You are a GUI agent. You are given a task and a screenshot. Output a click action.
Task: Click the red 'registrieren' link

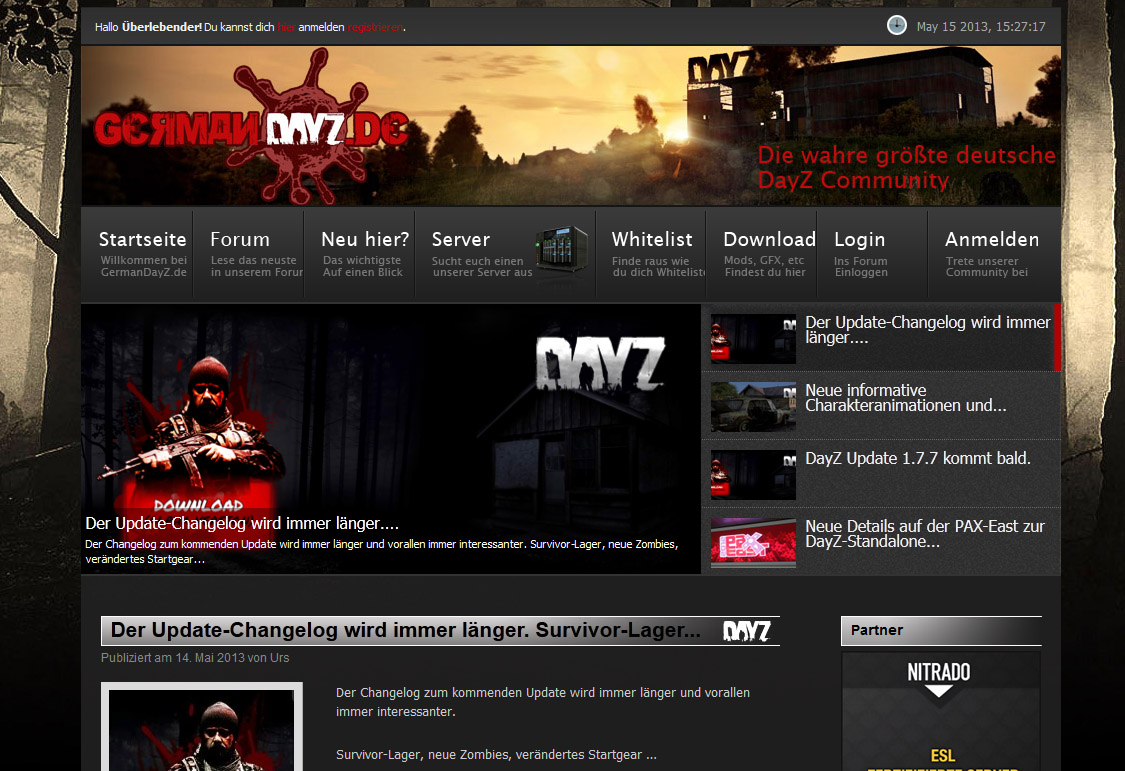[375, 27]
